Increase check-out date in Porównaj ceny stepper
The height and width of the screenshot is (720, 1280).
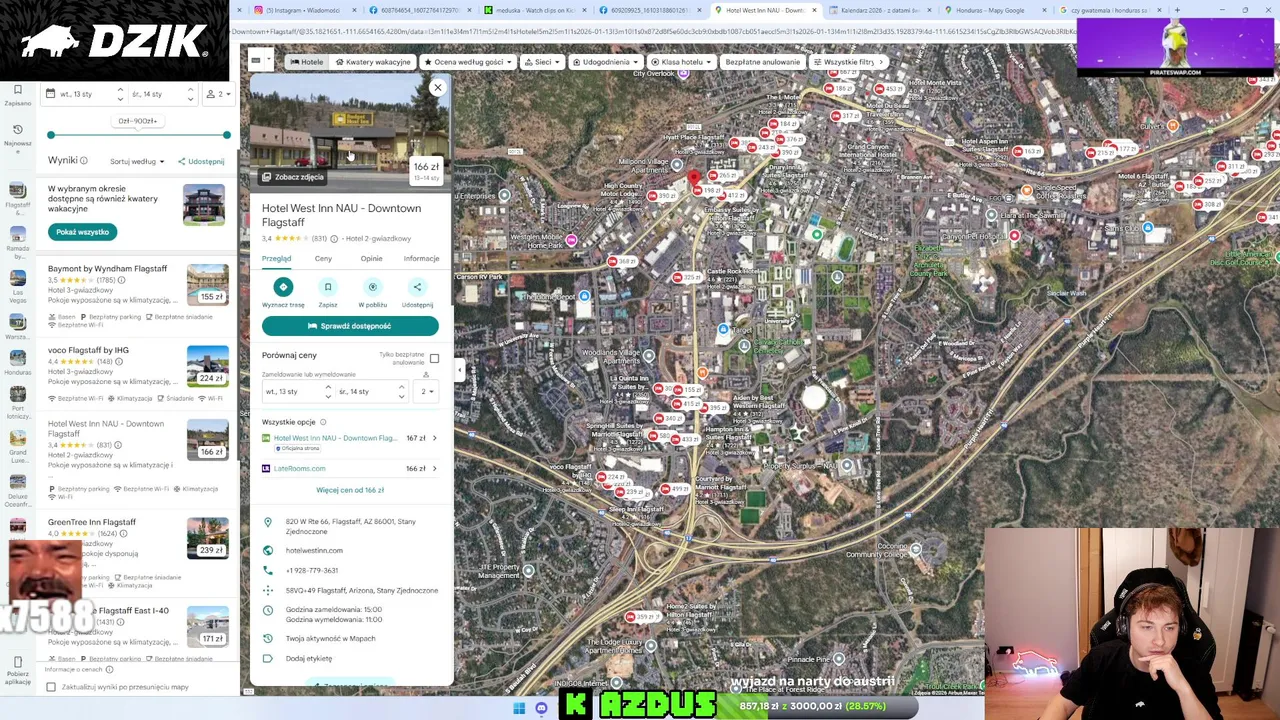(402, 387)
